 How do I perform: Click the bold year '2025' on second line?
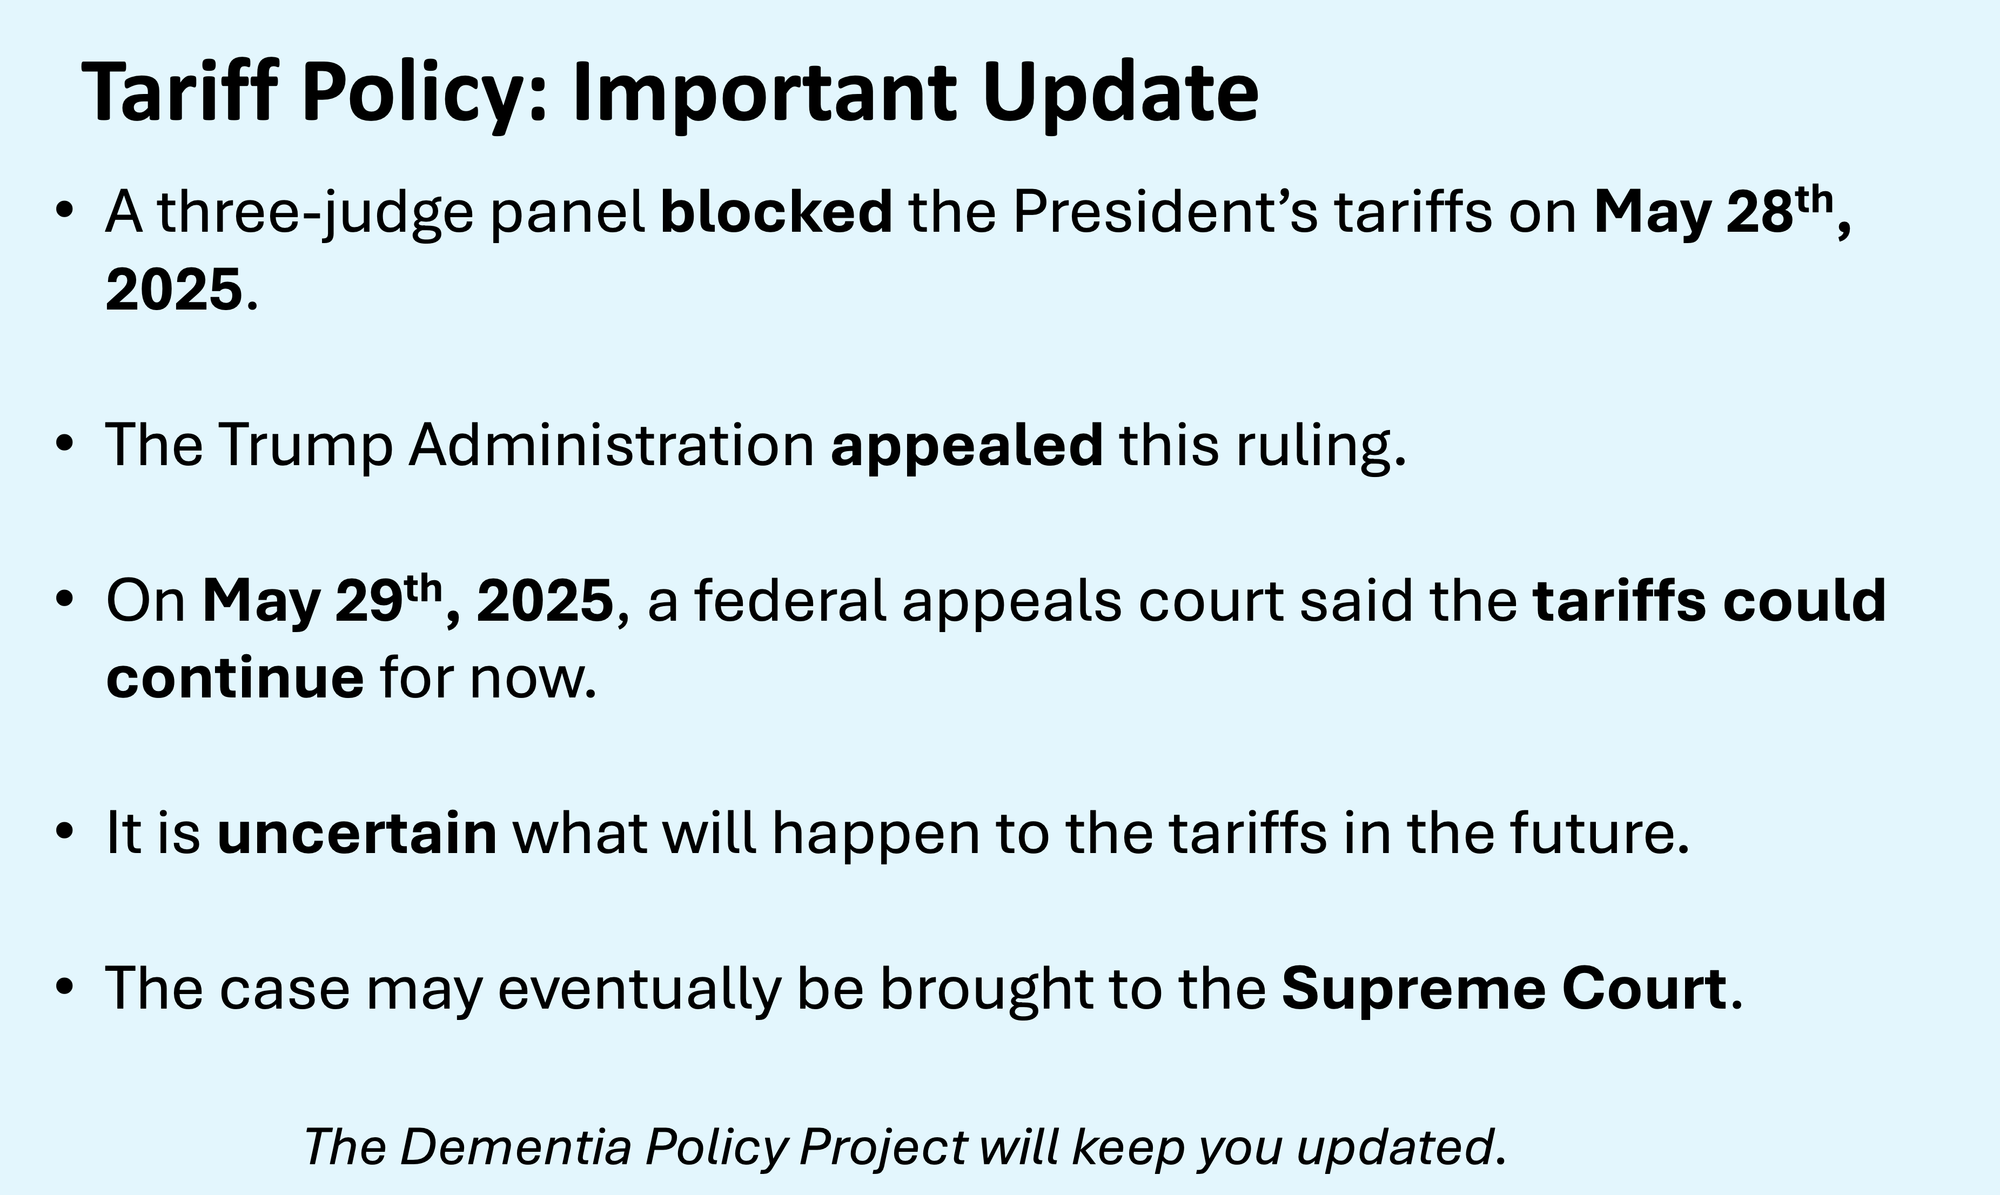pos(174,289)
